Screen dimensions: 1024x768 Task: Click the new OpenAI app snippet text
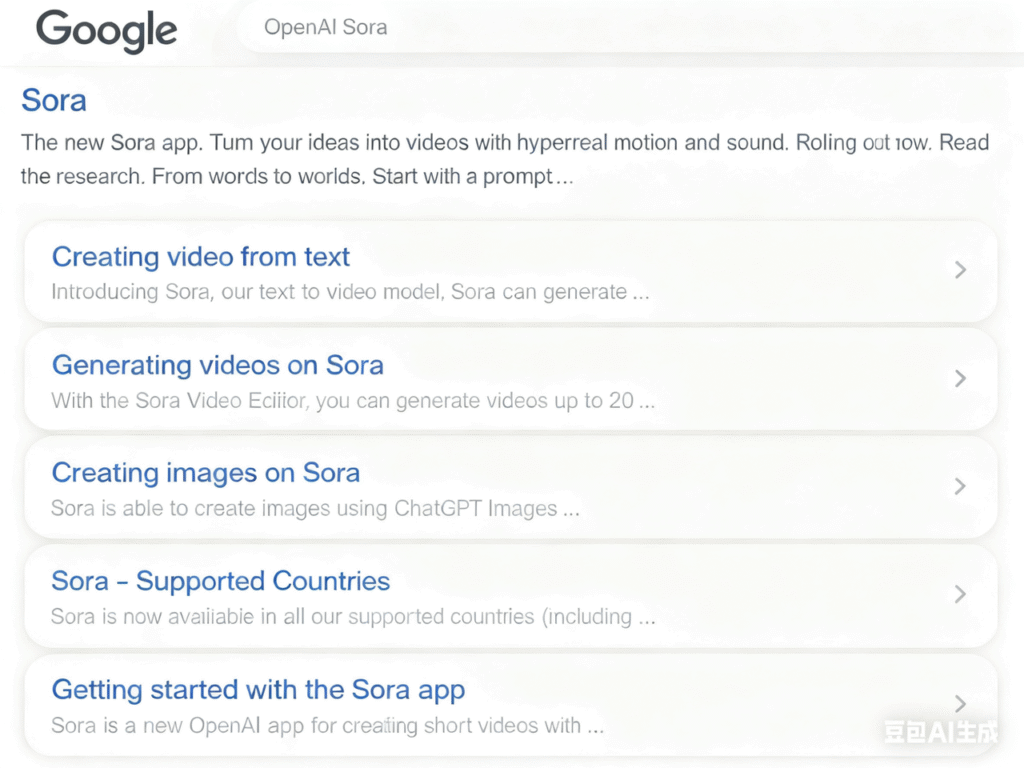[327, 725]
